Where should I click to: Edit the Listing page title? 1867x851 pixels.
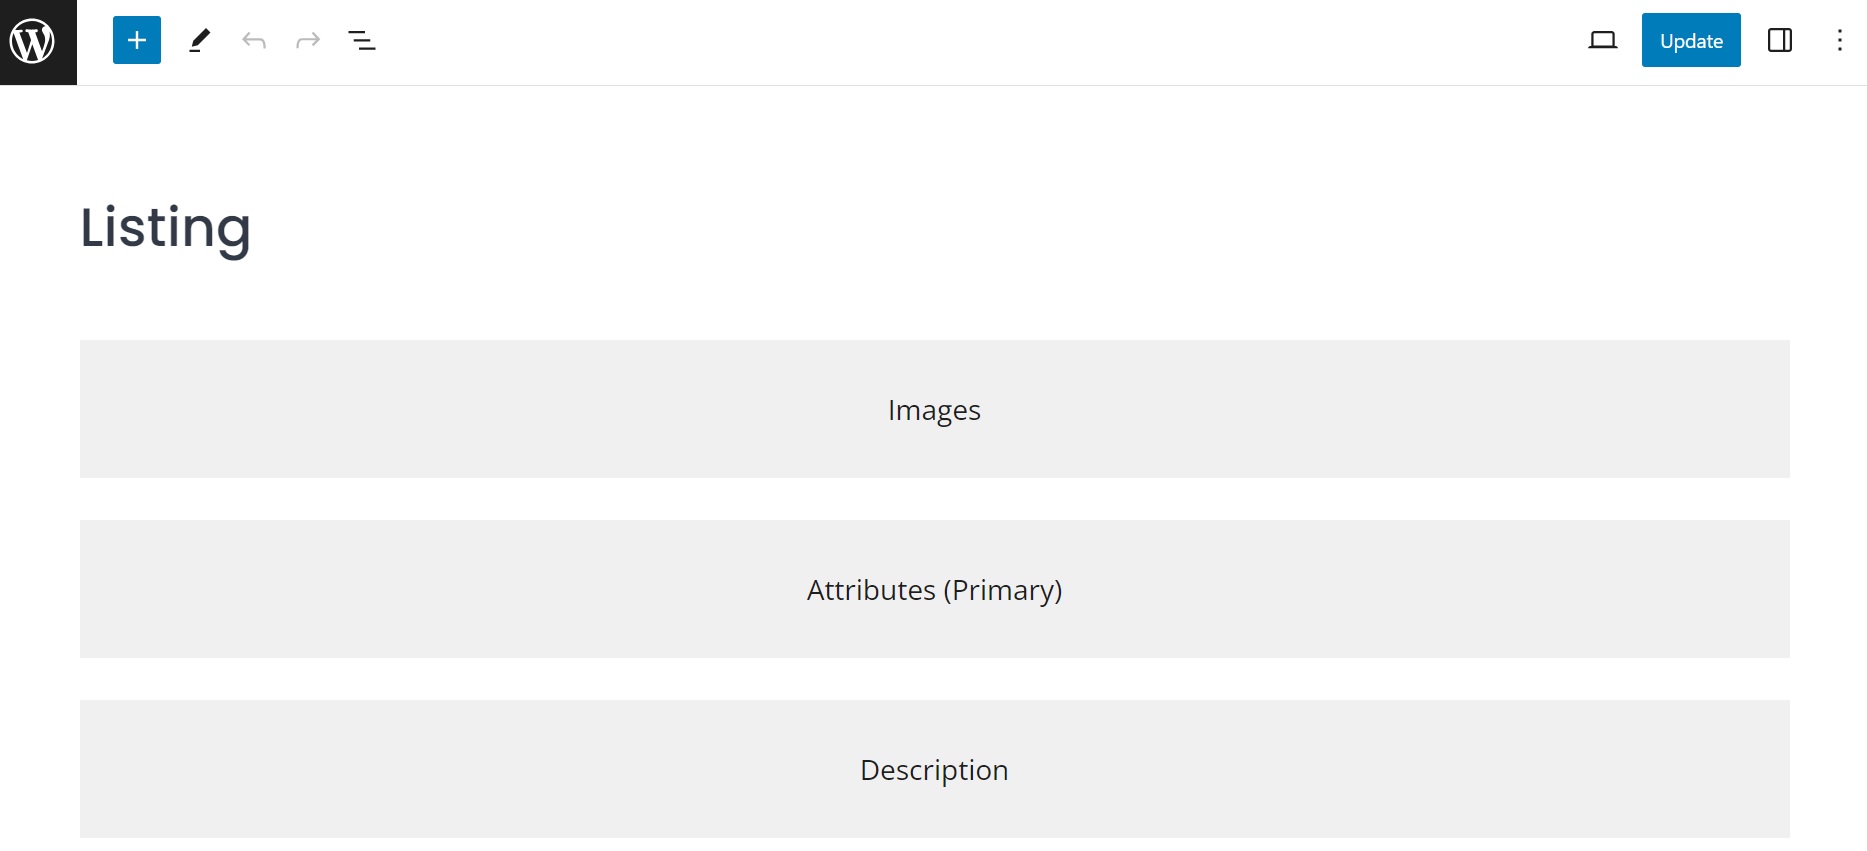tap(165, 228)
